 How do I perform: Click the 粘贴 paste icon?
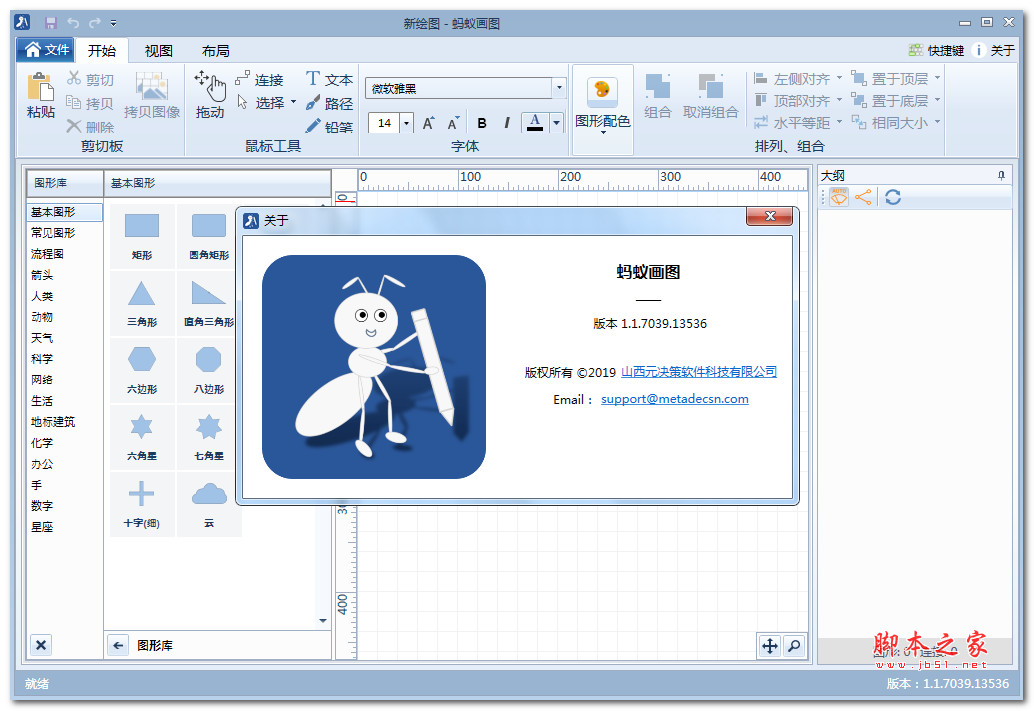pos(40,88)
